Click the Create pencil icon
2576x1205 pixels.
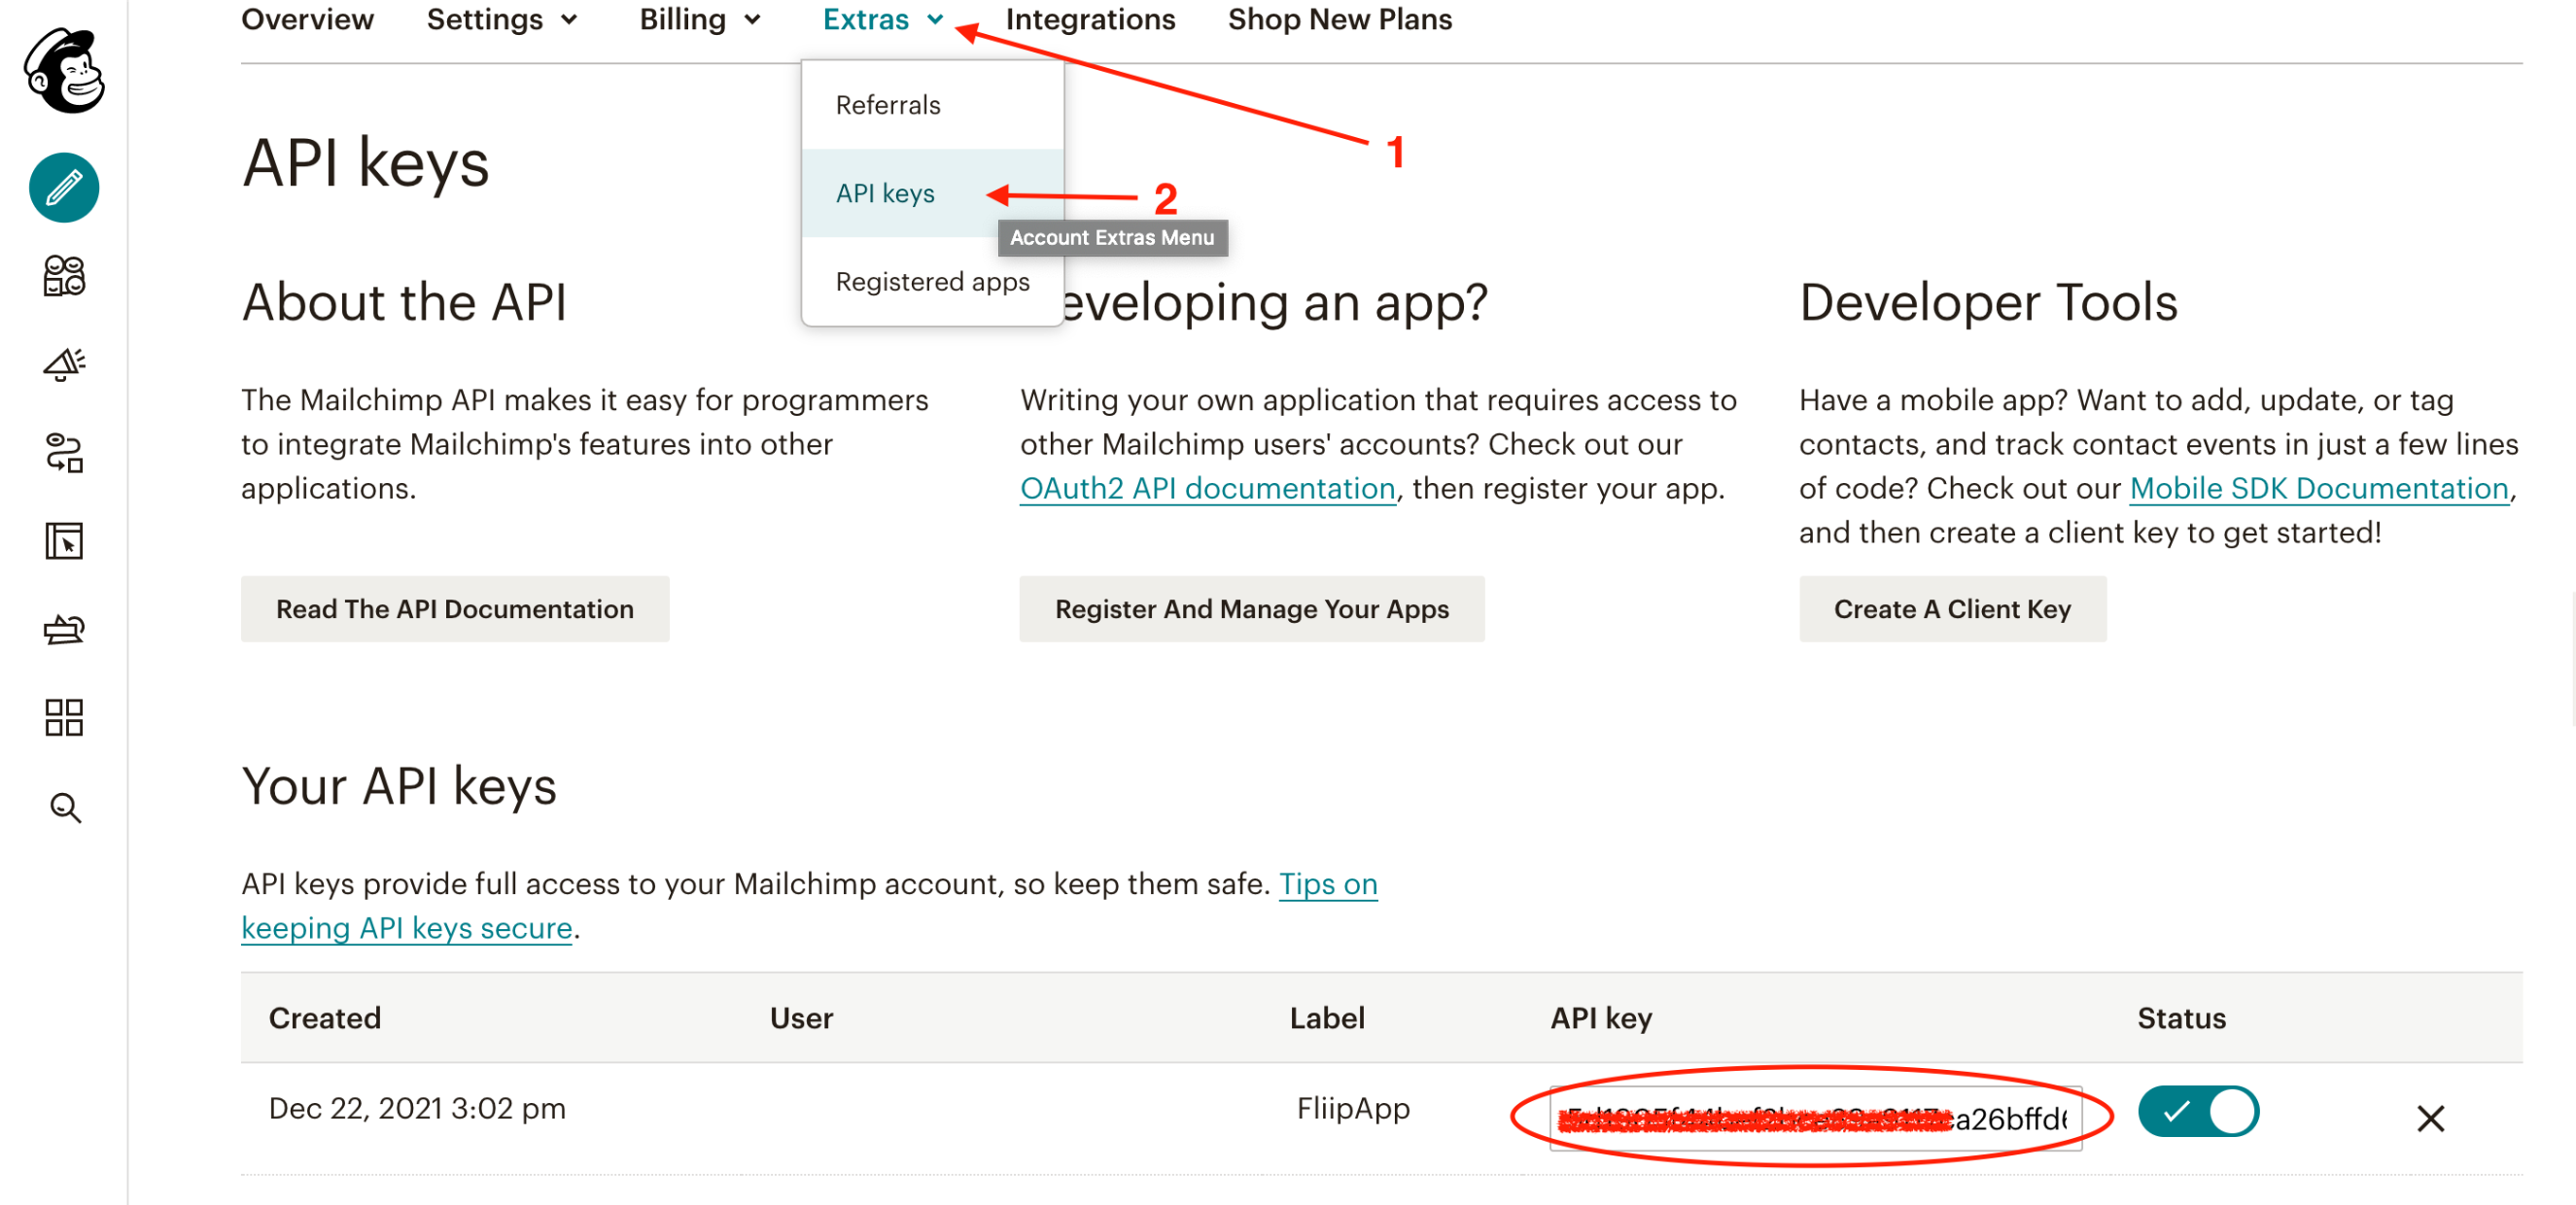tap(64, 188)
